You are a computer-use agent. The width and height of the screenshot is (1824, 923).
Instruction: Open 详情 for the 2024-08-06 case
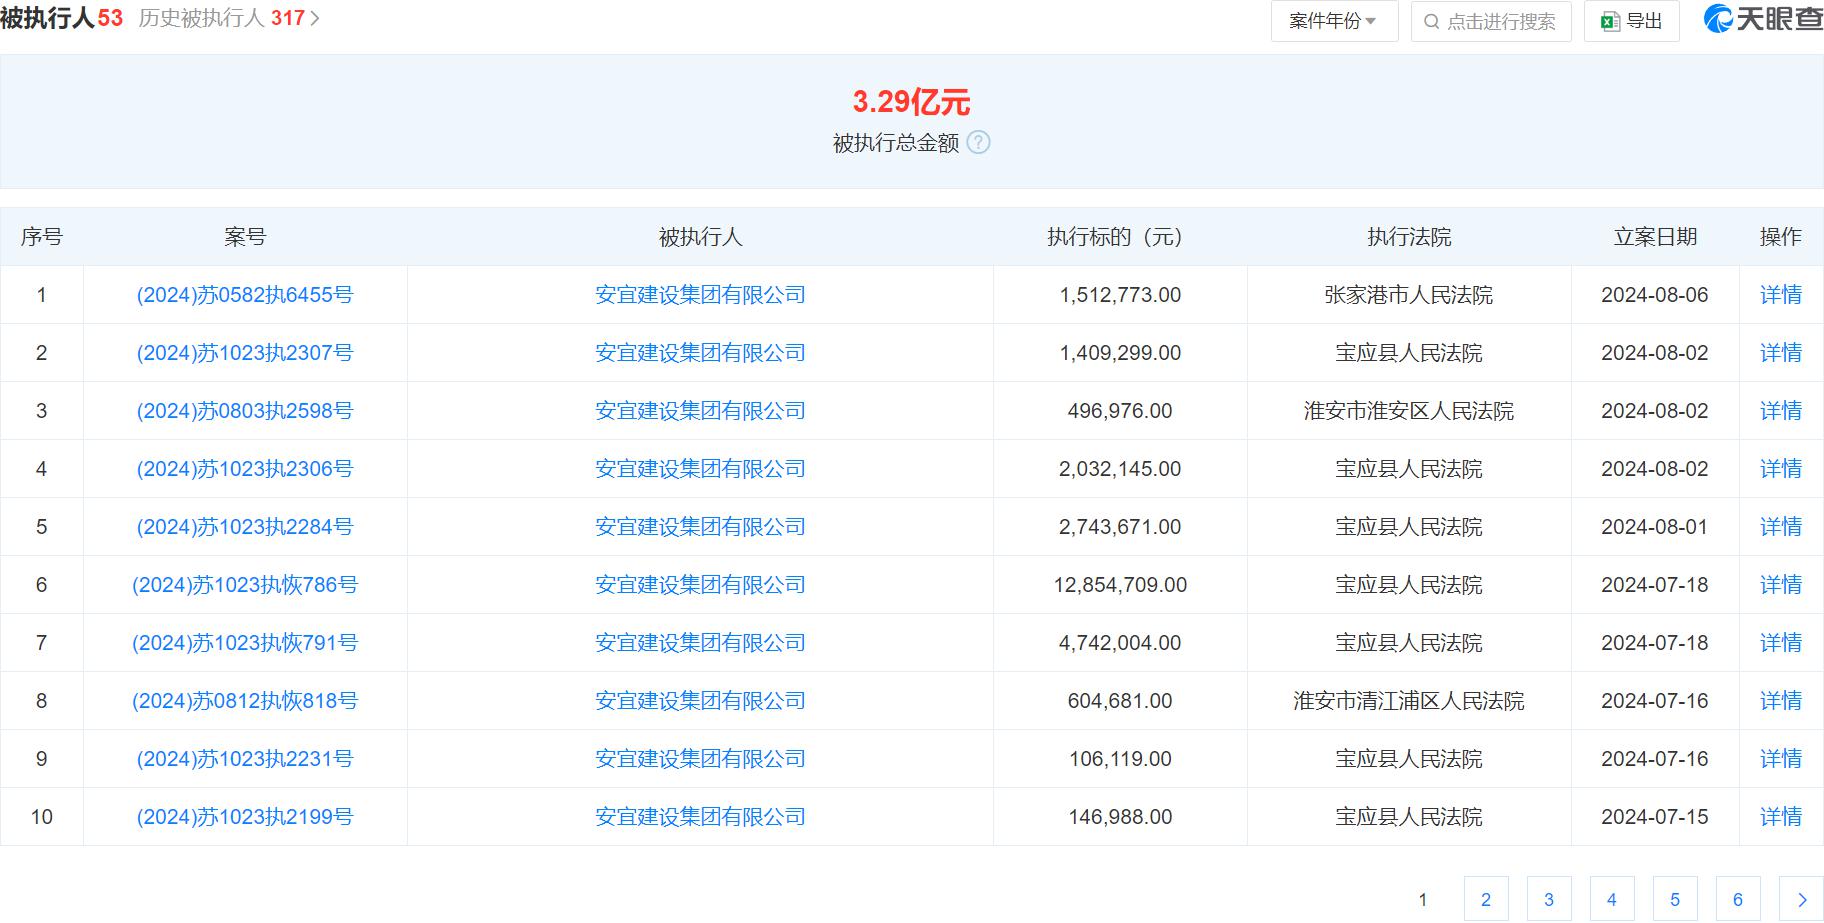coord(1781,295)
